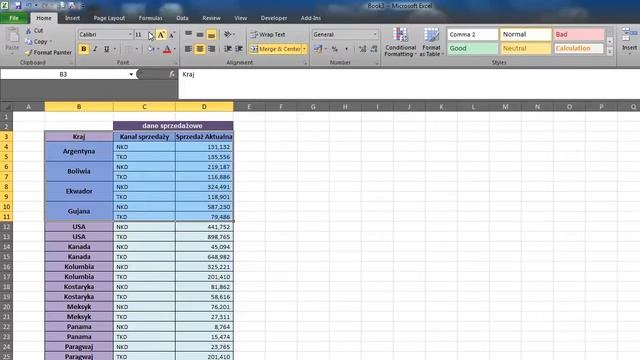Toggle Italic formatting
The height and width of the screenshot is (360, 640).
point(95,49)
